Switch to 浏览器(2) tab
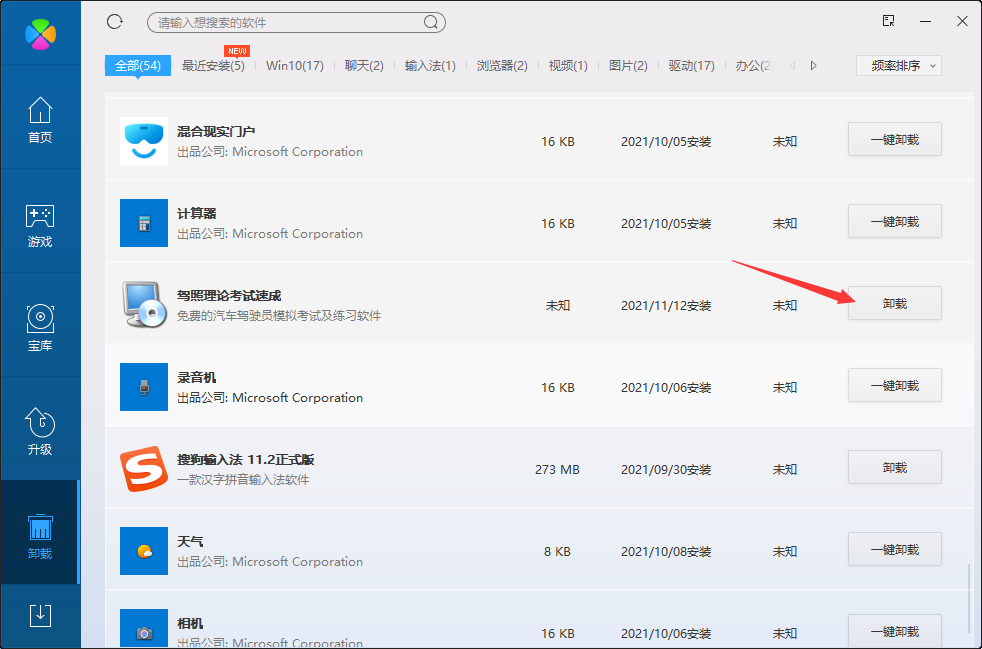The image size is (982, 649). 502,66
